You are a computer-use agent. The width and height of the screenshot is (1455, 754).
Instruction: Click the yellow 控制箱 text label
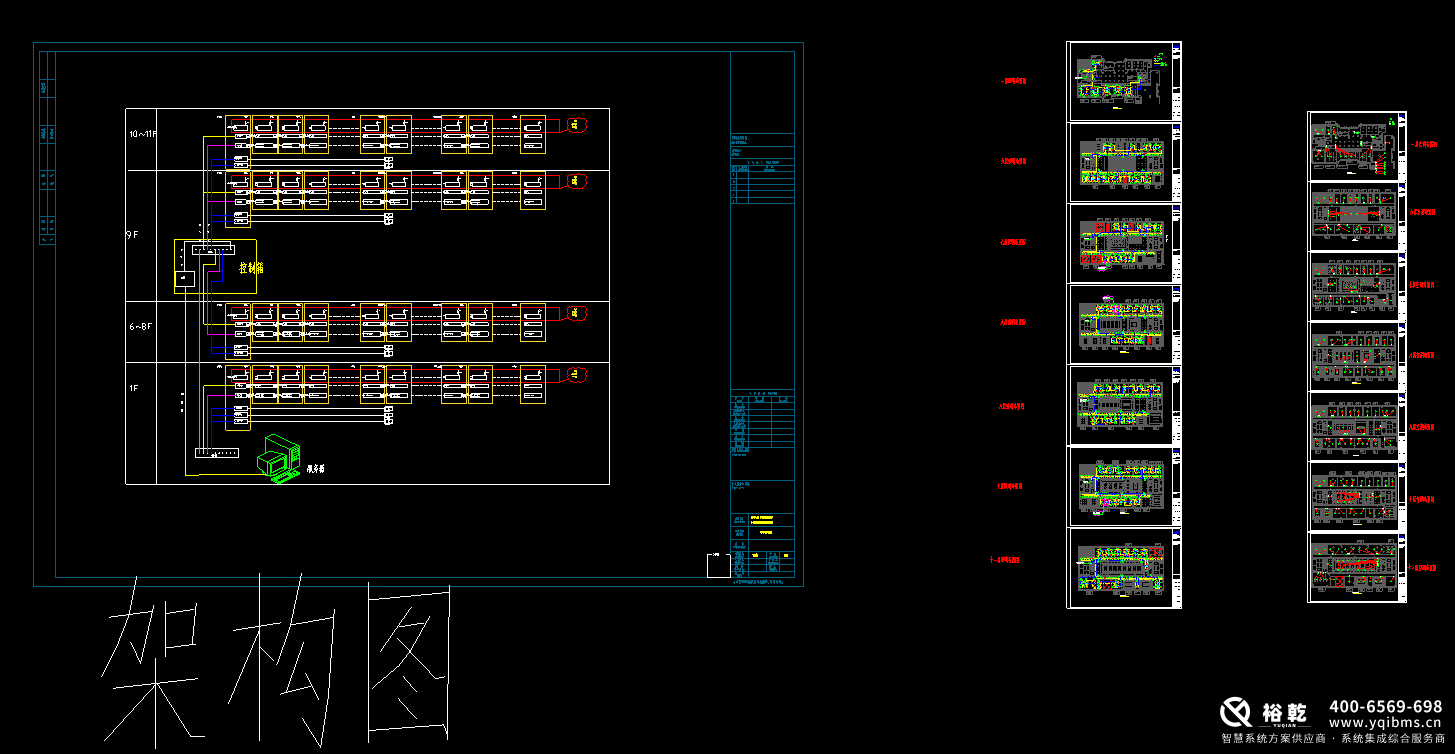(250, 268)
